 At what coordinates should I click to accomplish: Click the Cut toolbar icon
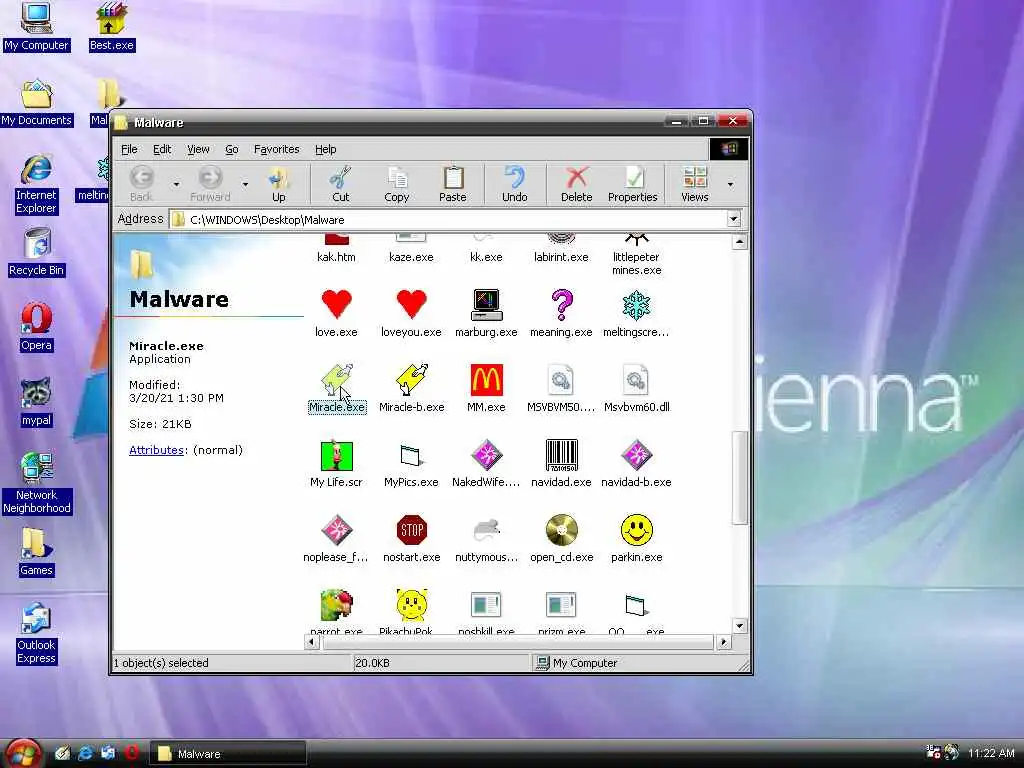click(340, 184)
